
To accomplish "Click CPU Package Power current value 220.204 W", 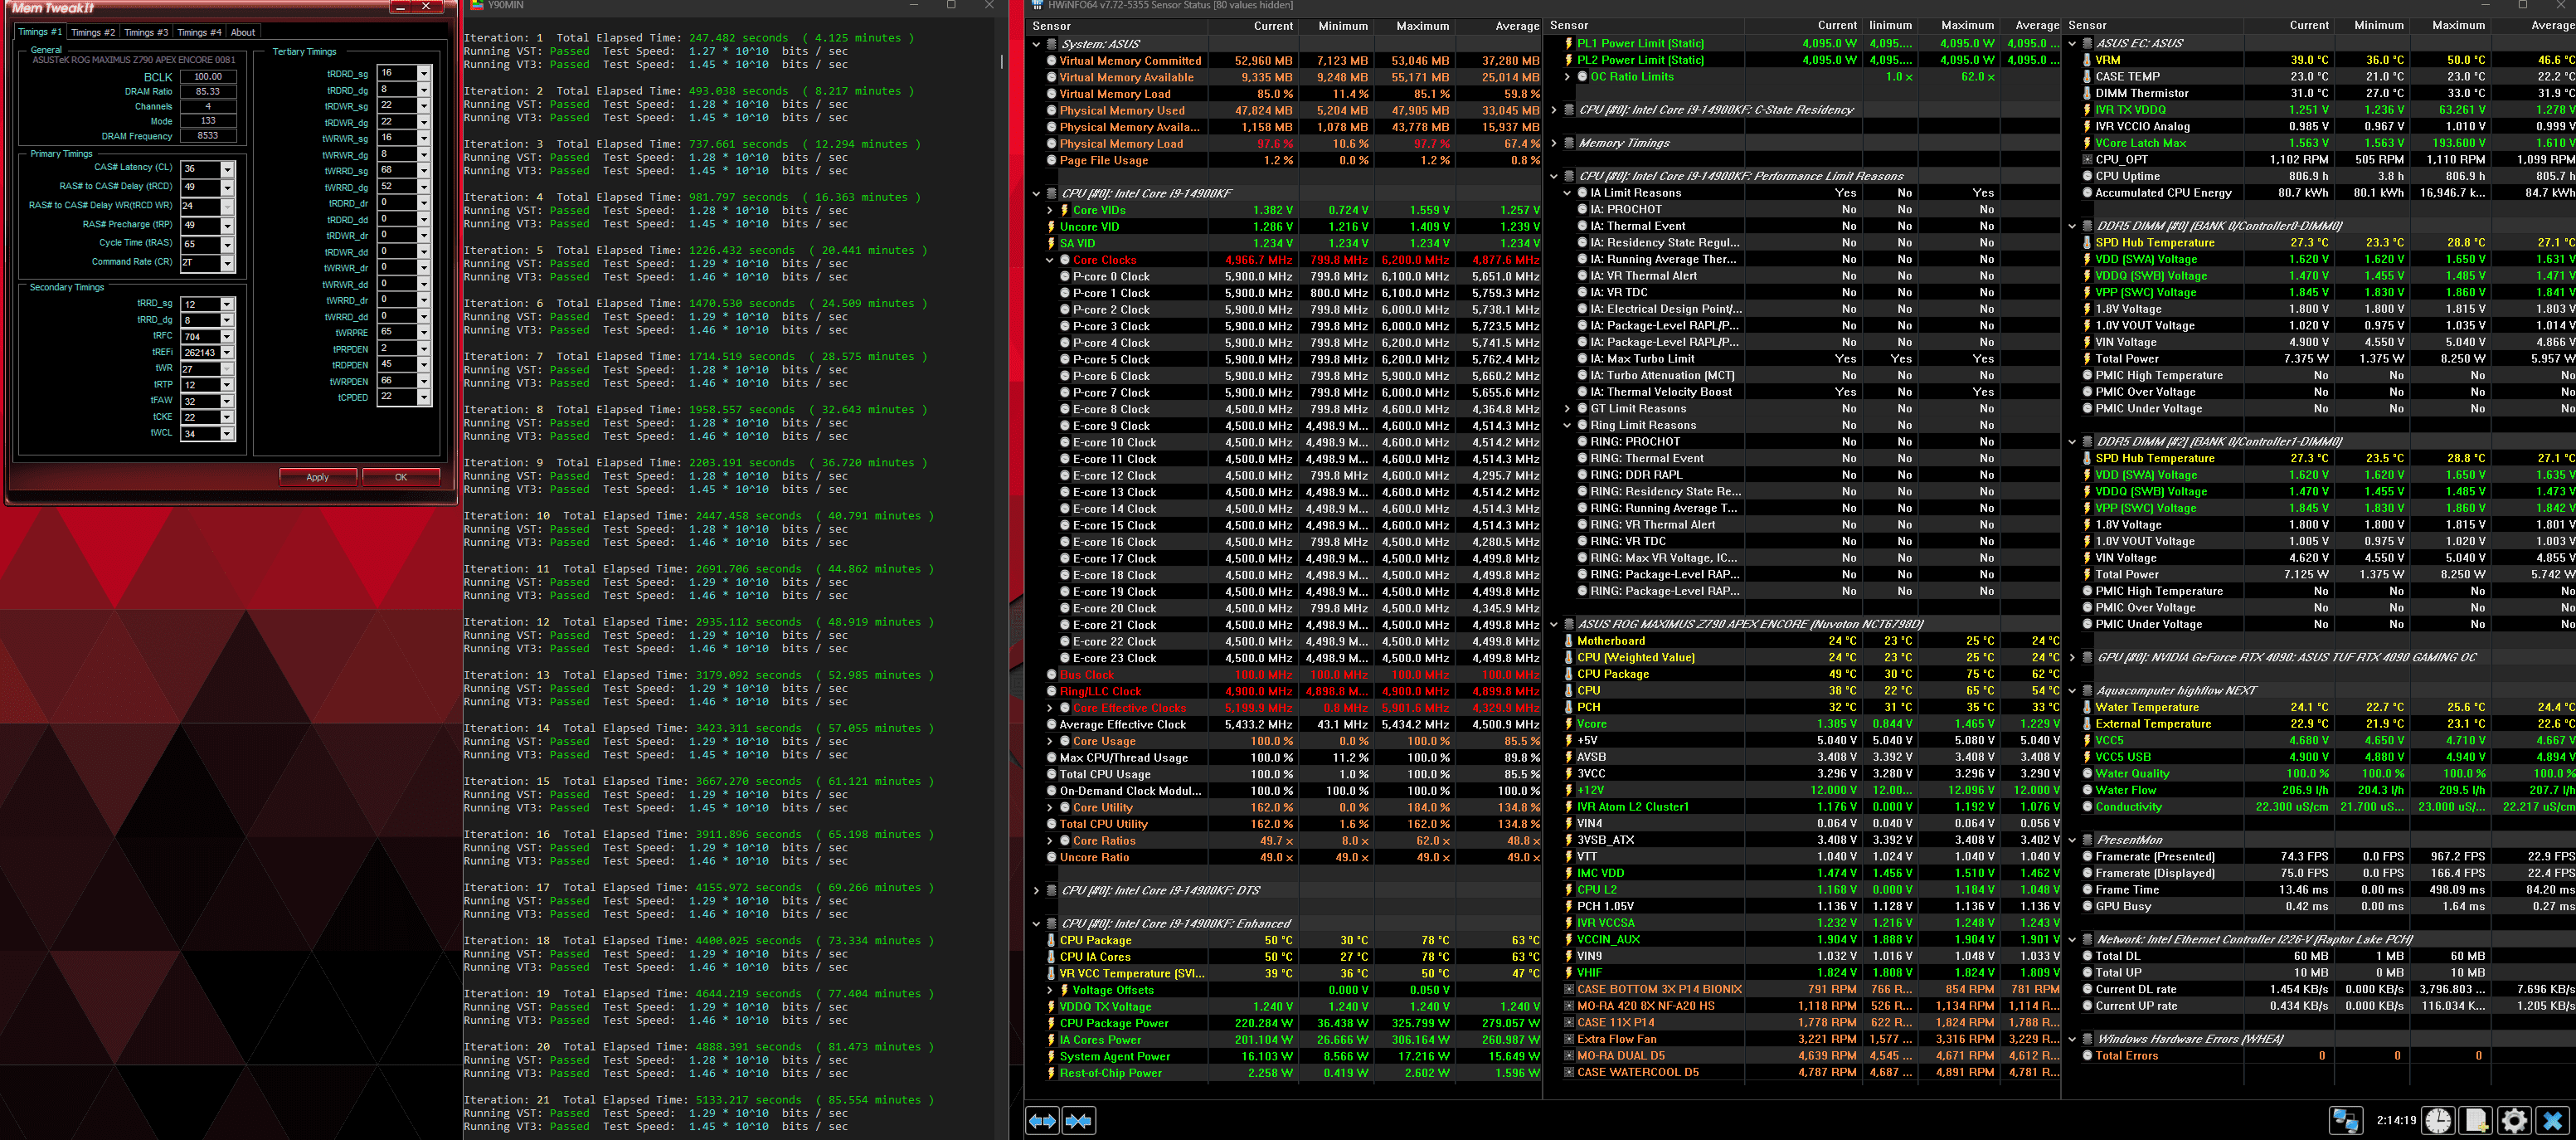I will point(1263,1023).
